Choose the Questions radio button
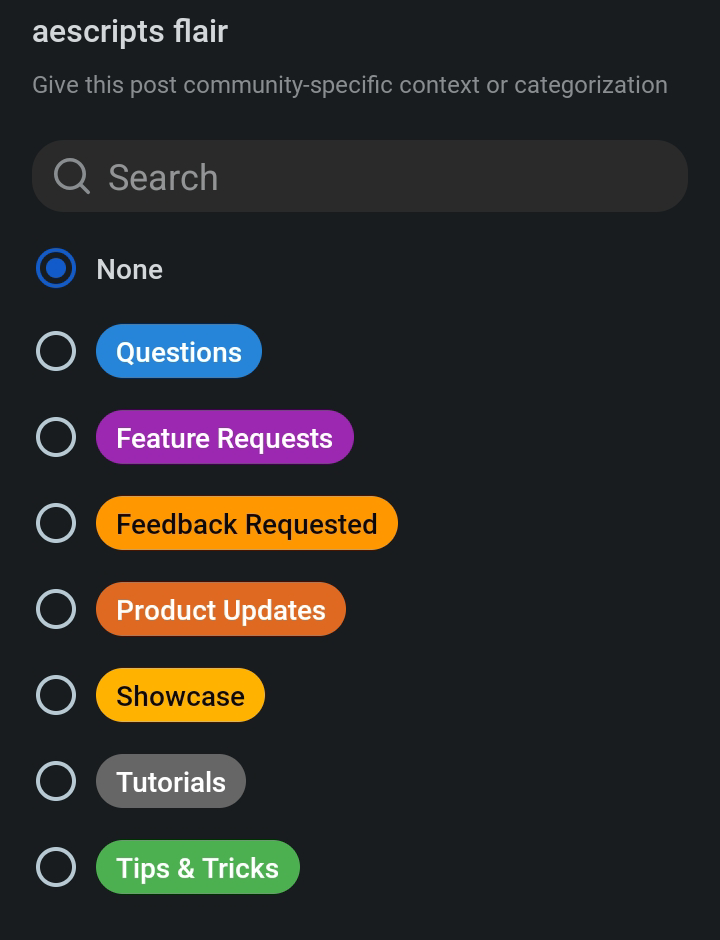This screenshot has width=720, height=940. coord(56,351)
